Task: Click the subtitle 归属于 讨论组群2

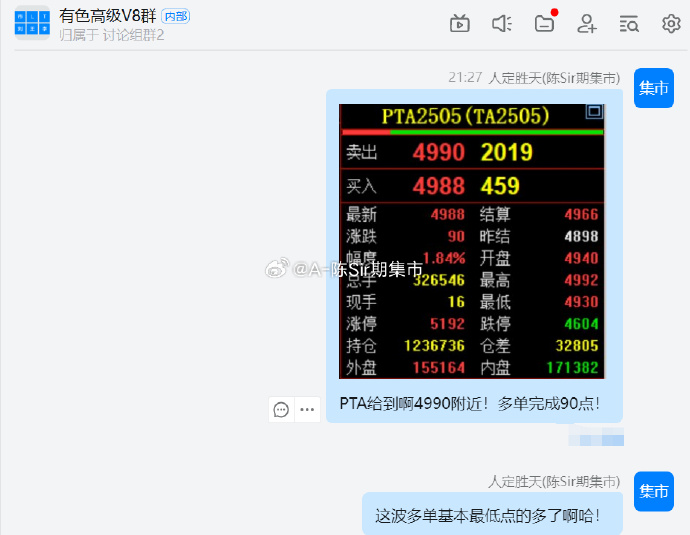Action: click(112, 35)
